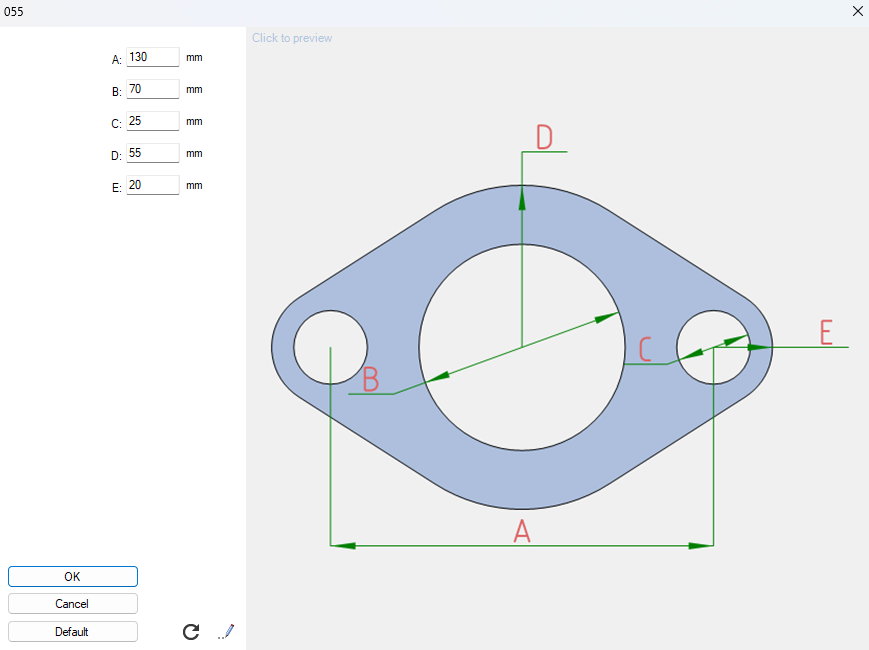869x650 pixels.
Task: Click the redo/regenerate preview icon
Action: [x=190, y=631]
